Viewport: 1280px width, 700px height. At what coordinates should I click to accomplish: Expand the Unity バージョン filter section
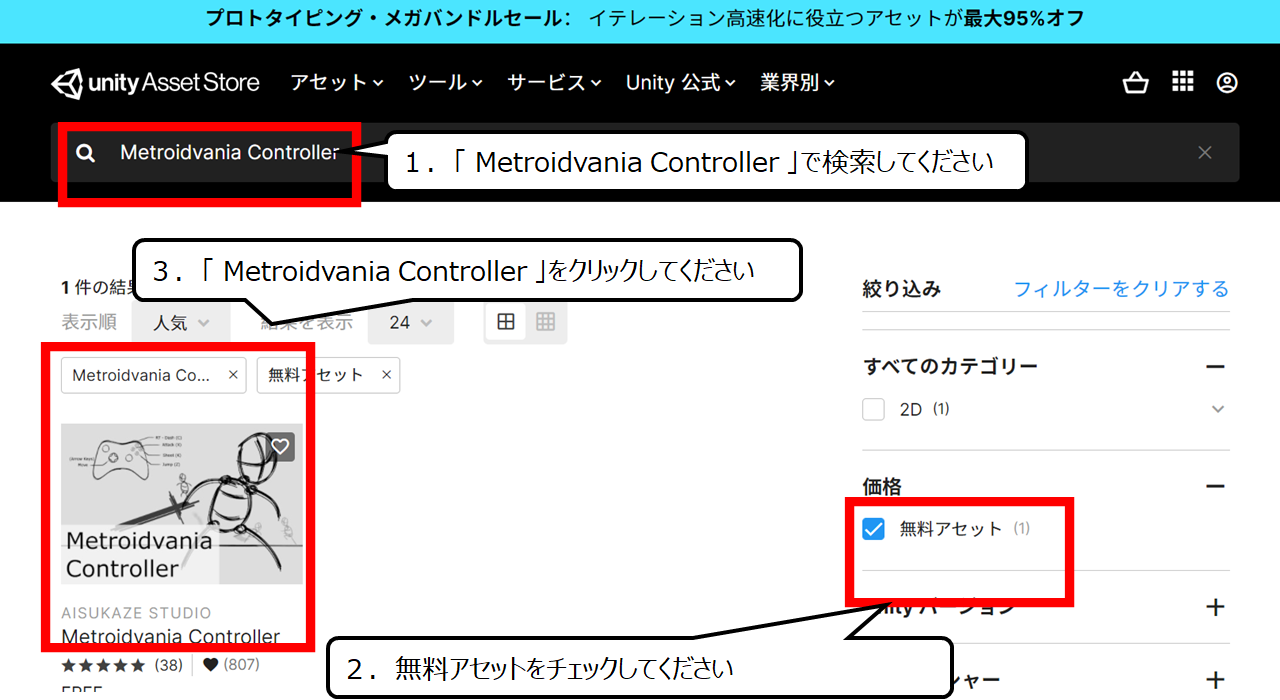tap(1215, 607)
